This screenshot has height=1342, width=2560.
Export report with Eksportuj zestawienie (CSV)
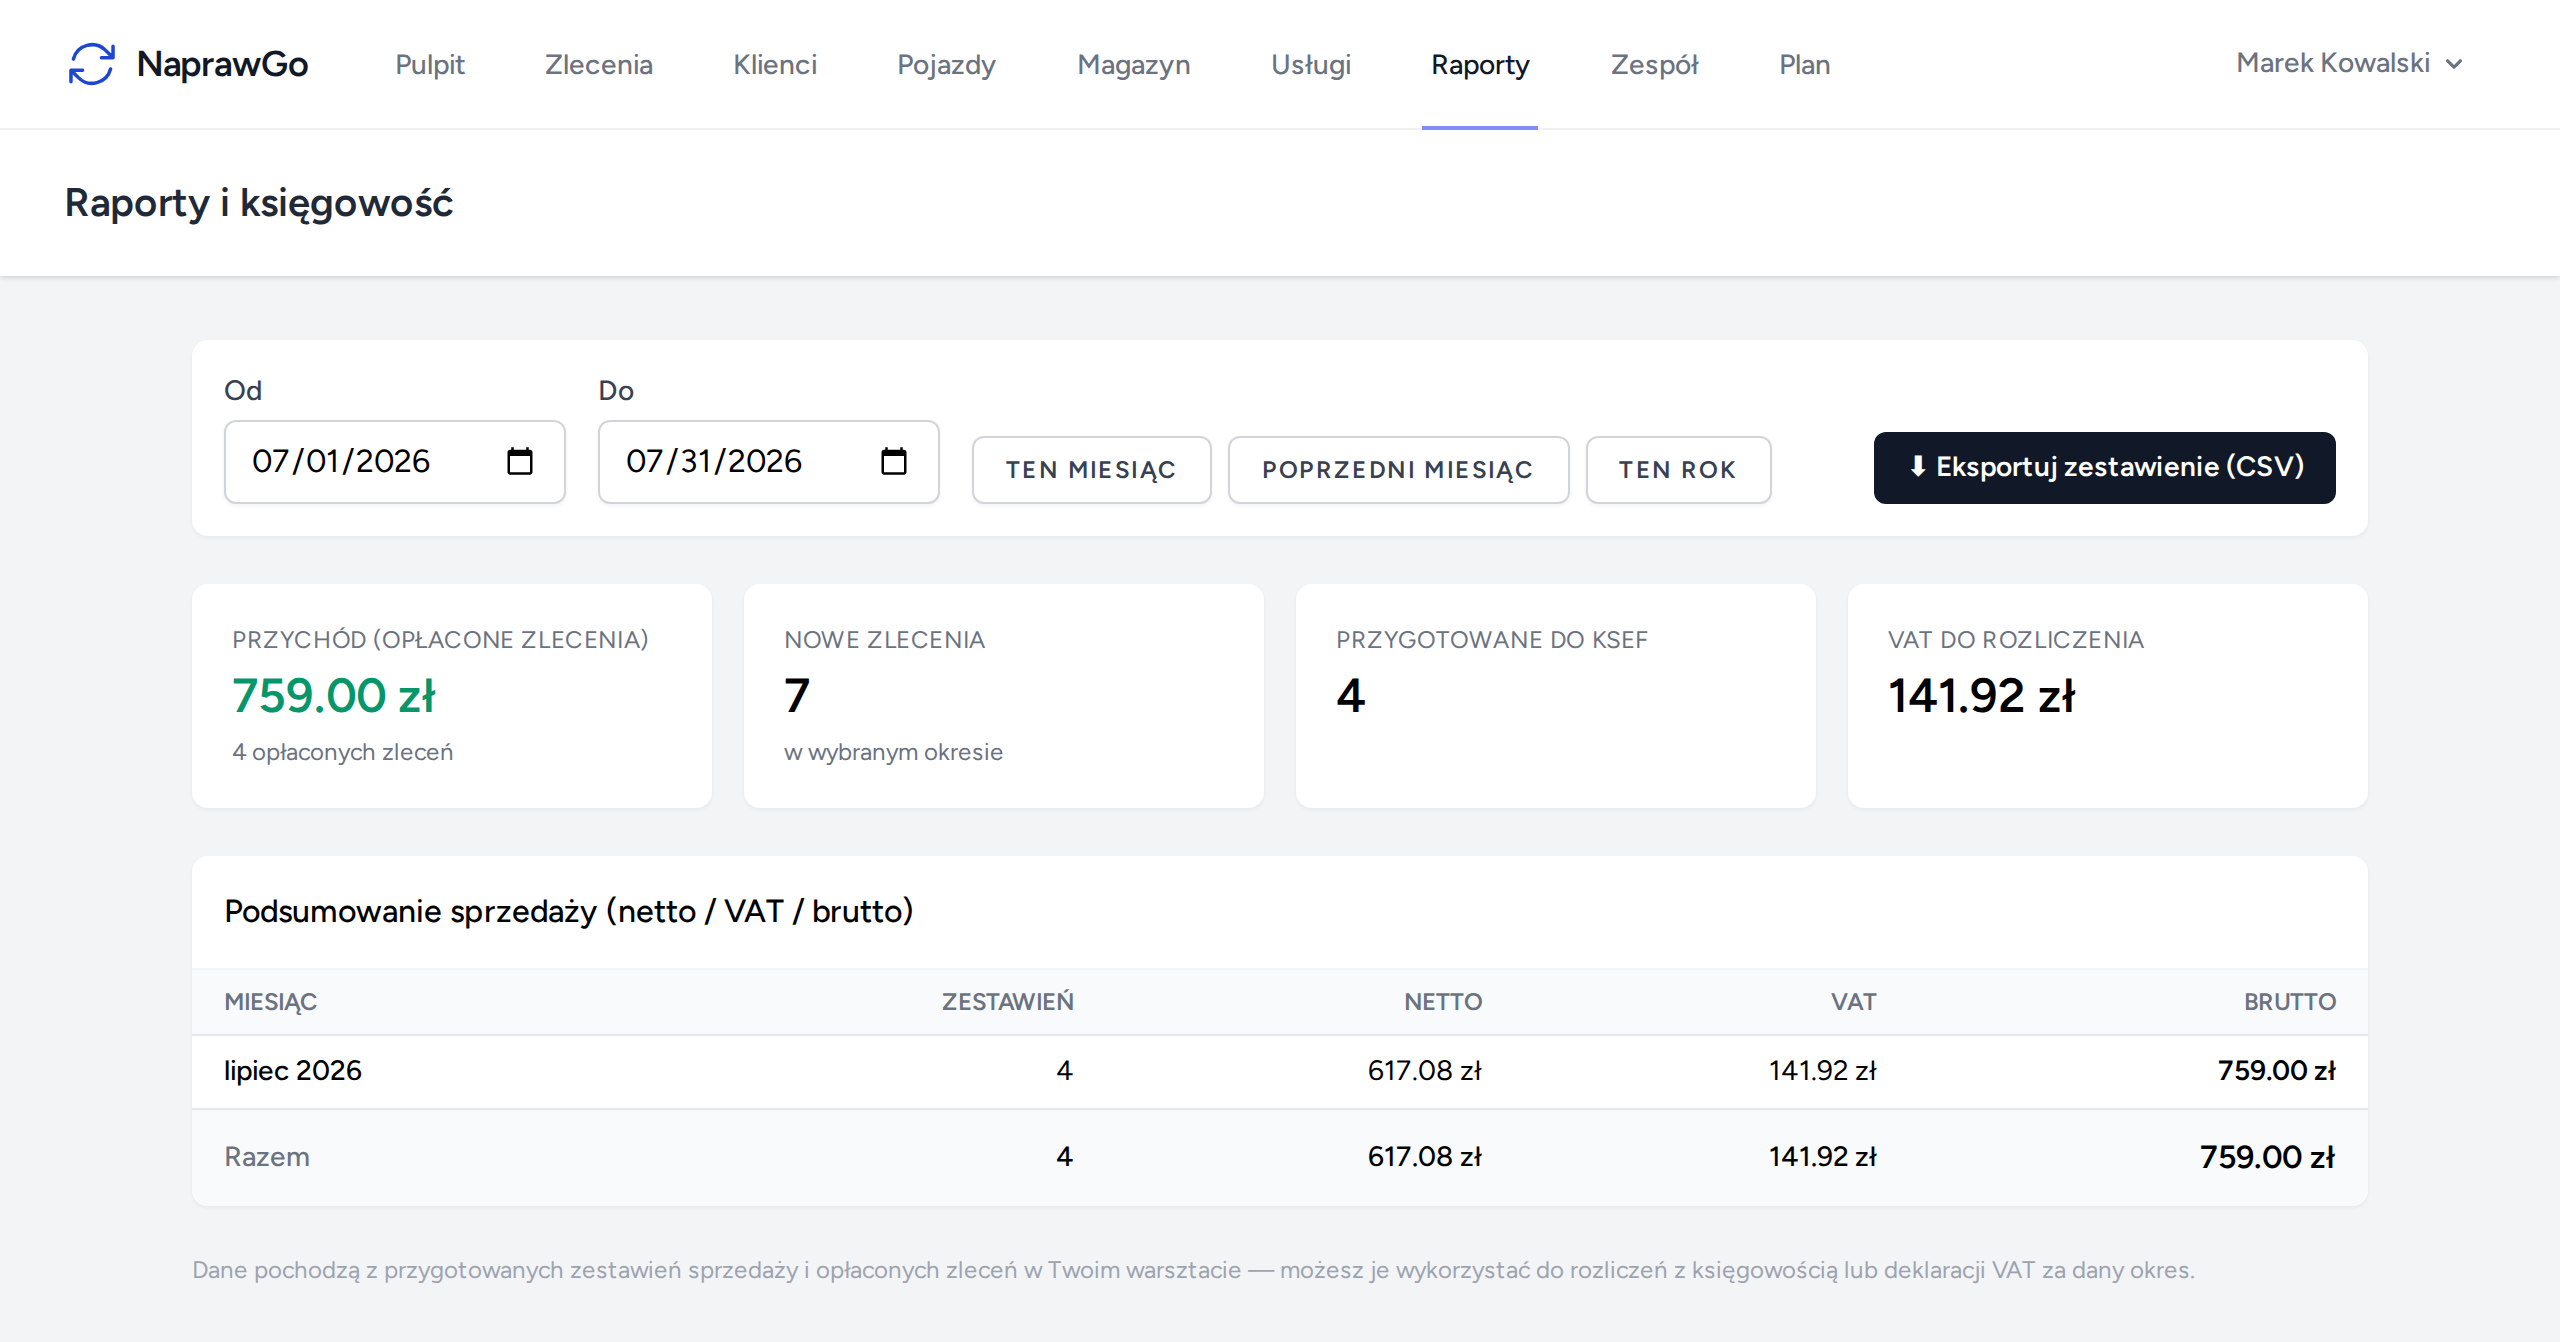coord(2104,468)
